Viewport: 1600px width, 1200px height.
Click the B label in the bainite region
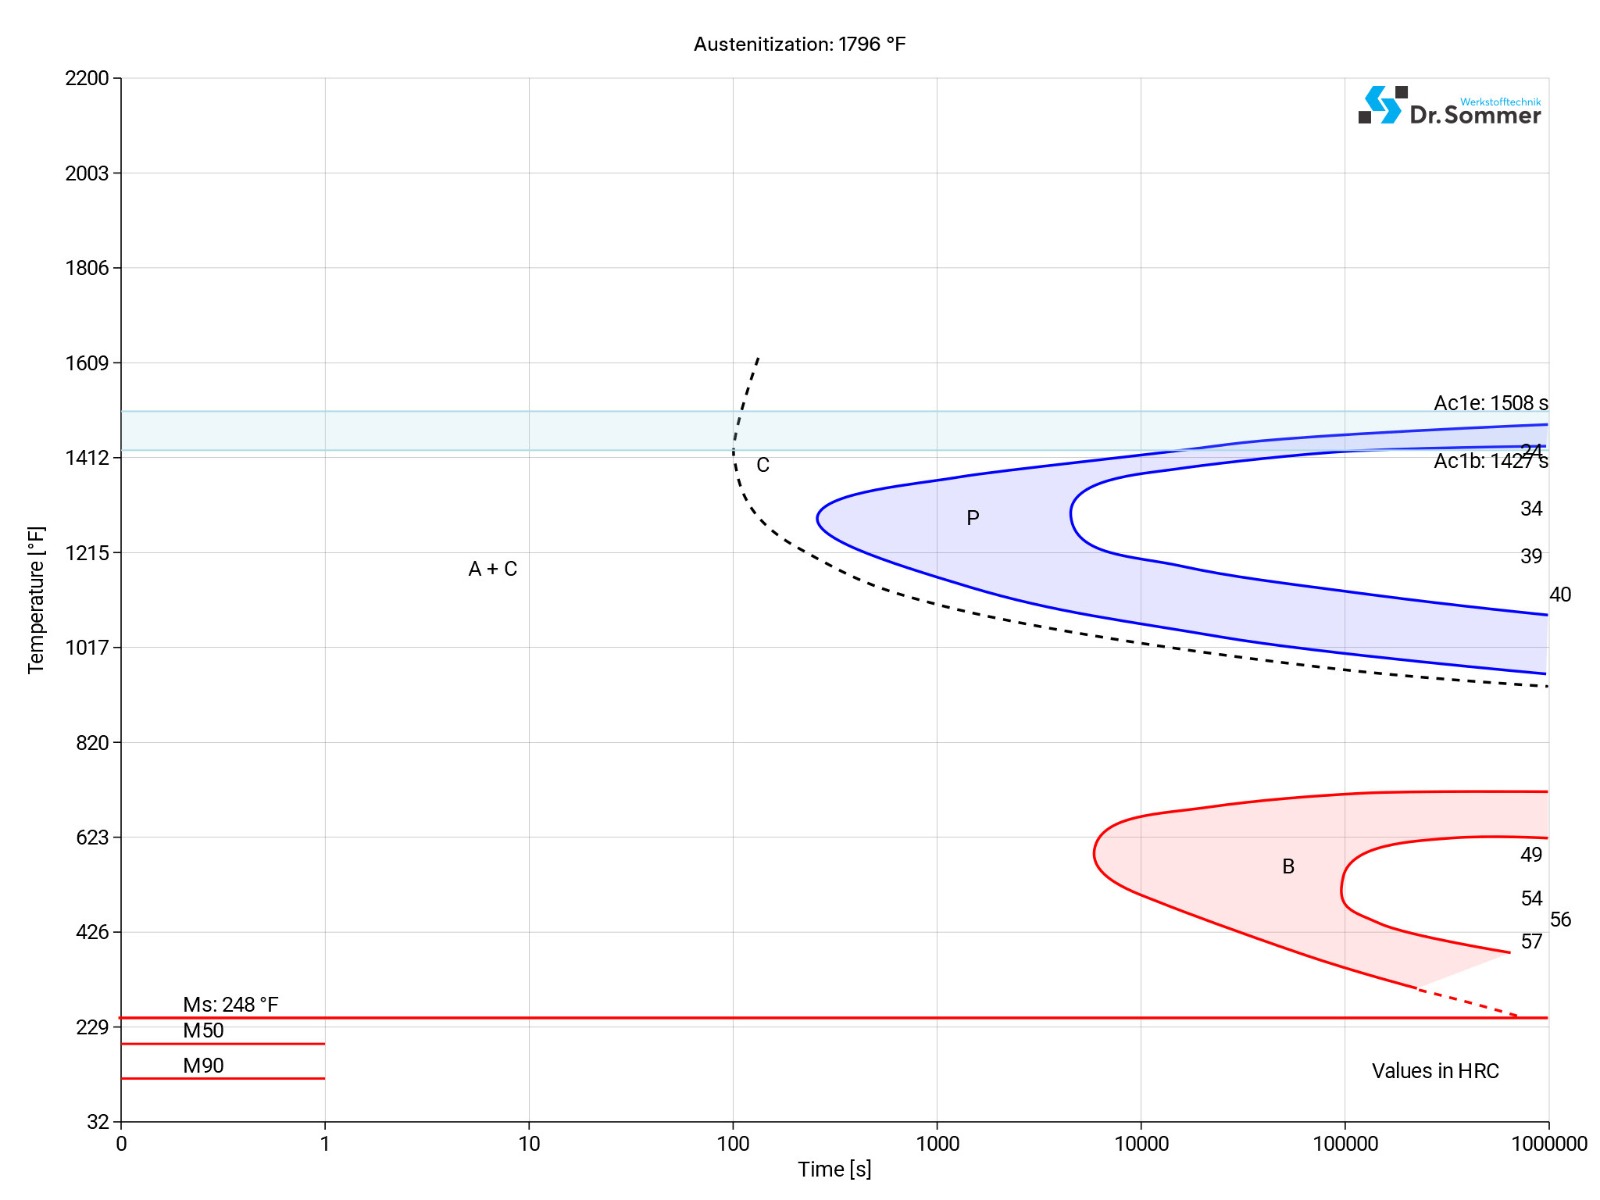pos(1288,867)
